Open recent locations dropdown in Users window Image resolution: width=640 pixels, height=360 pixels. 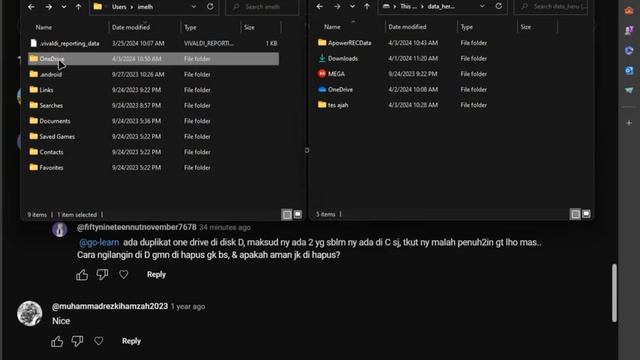click(64, 7)
